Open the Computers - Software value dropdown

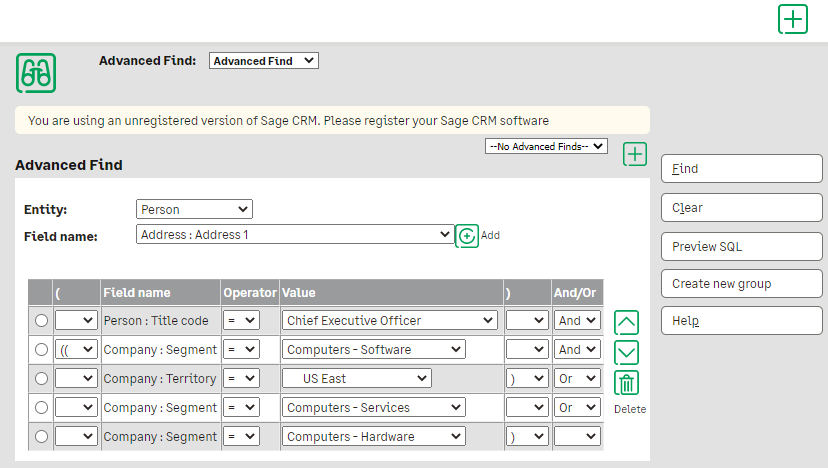[374, 349]
